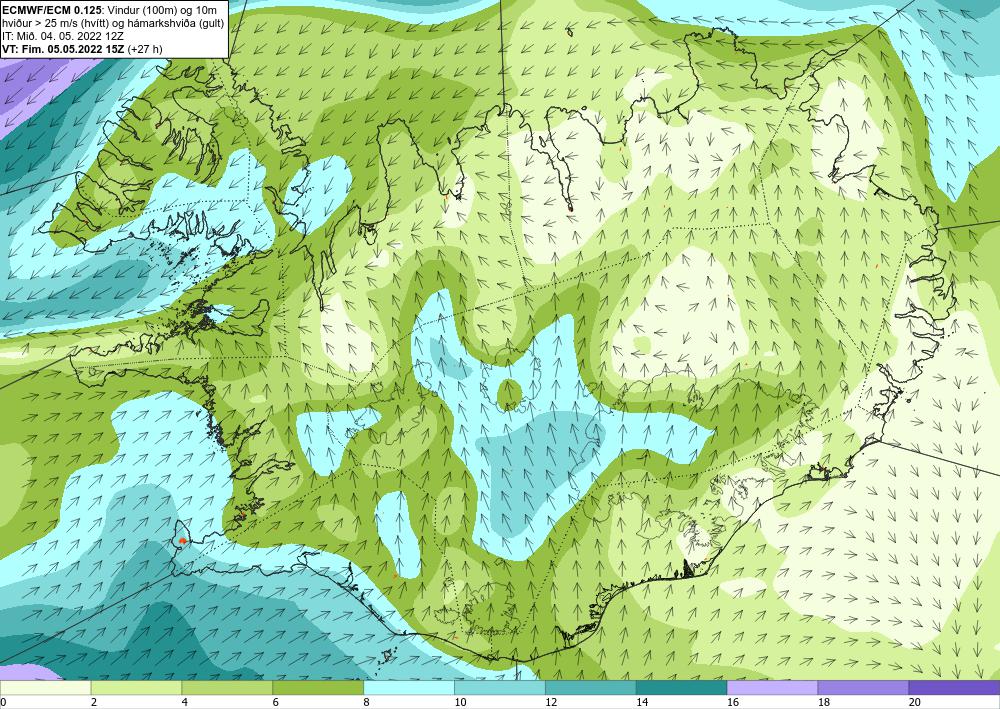Pick the 12–14 teal legend swatch
This screenshot has width=1000, height=709.
[591, 688]
